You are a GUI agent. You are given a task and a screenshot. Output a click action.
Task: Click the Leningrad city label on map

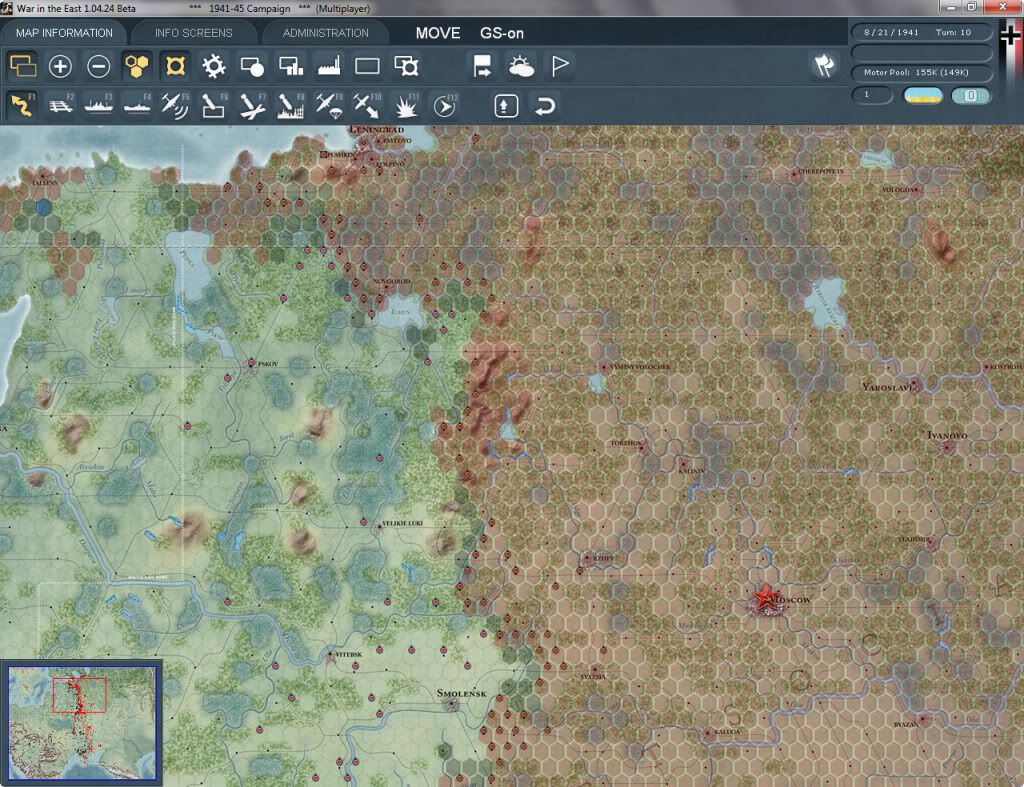(x=377, y=129)
